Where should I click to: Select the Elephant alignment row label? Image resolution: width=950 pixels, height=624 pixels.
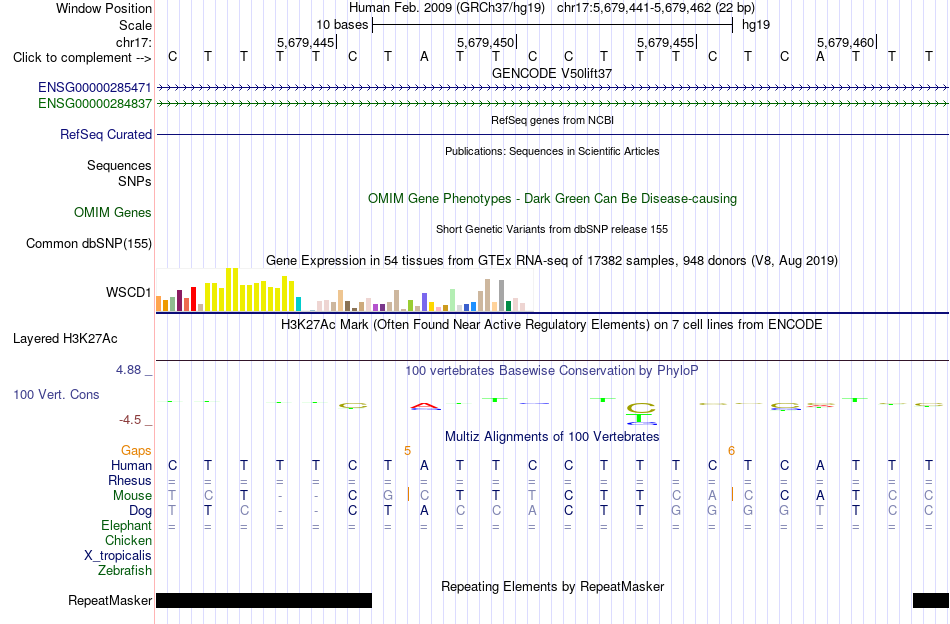click(126, 525)
